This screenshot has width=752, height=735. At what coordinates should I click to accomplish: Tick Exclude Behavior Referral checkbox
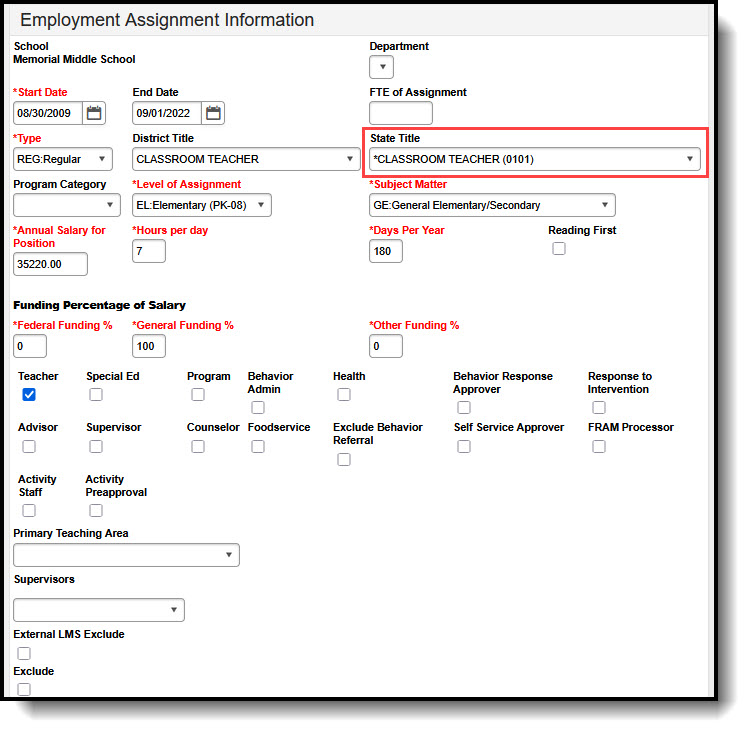(x=344, y=459)
